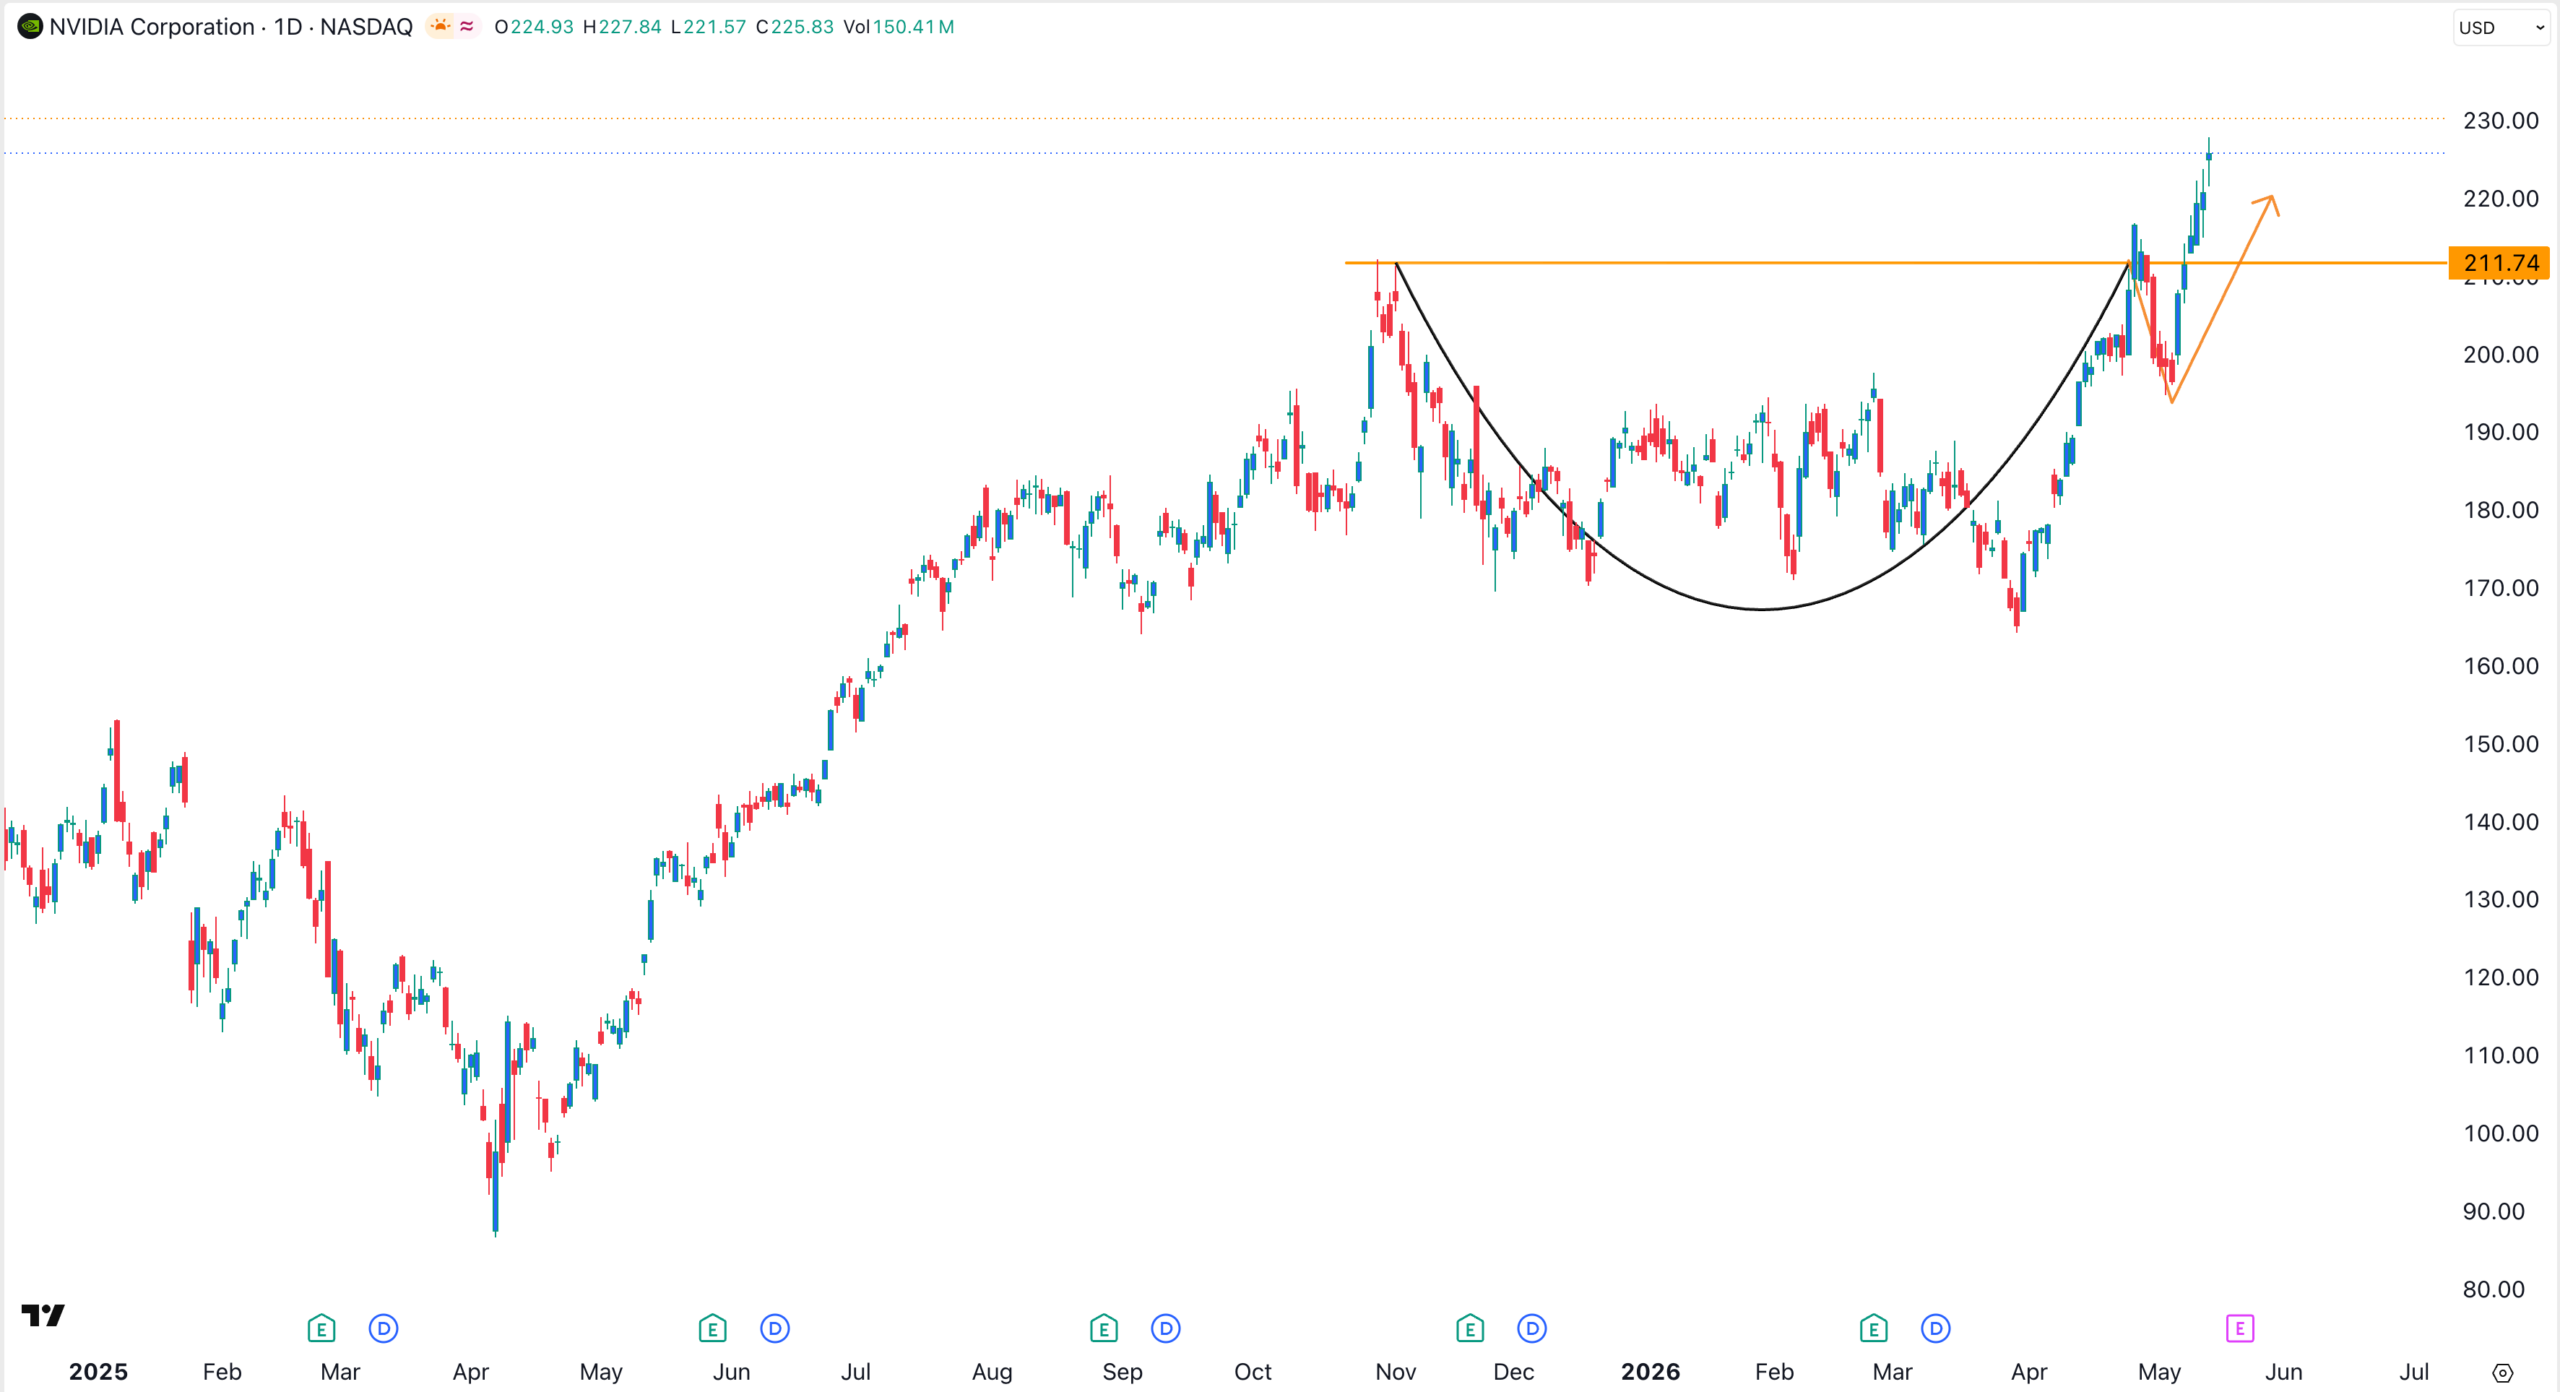Select the orange 211.74 price label
2560x1392 pixels.
coord(2500,263)
